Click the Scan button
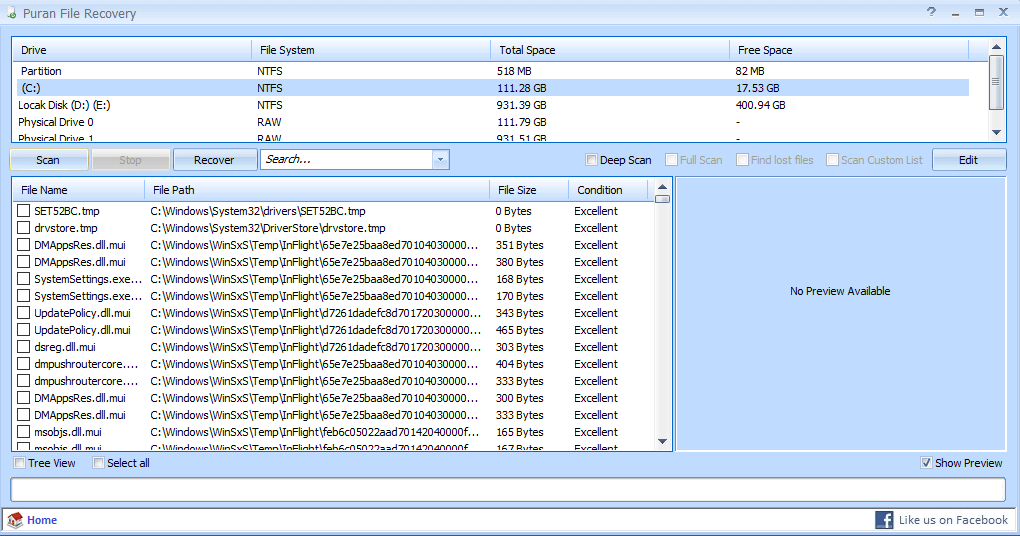This screenshot has height=536, width=1020. coord(48,160)
